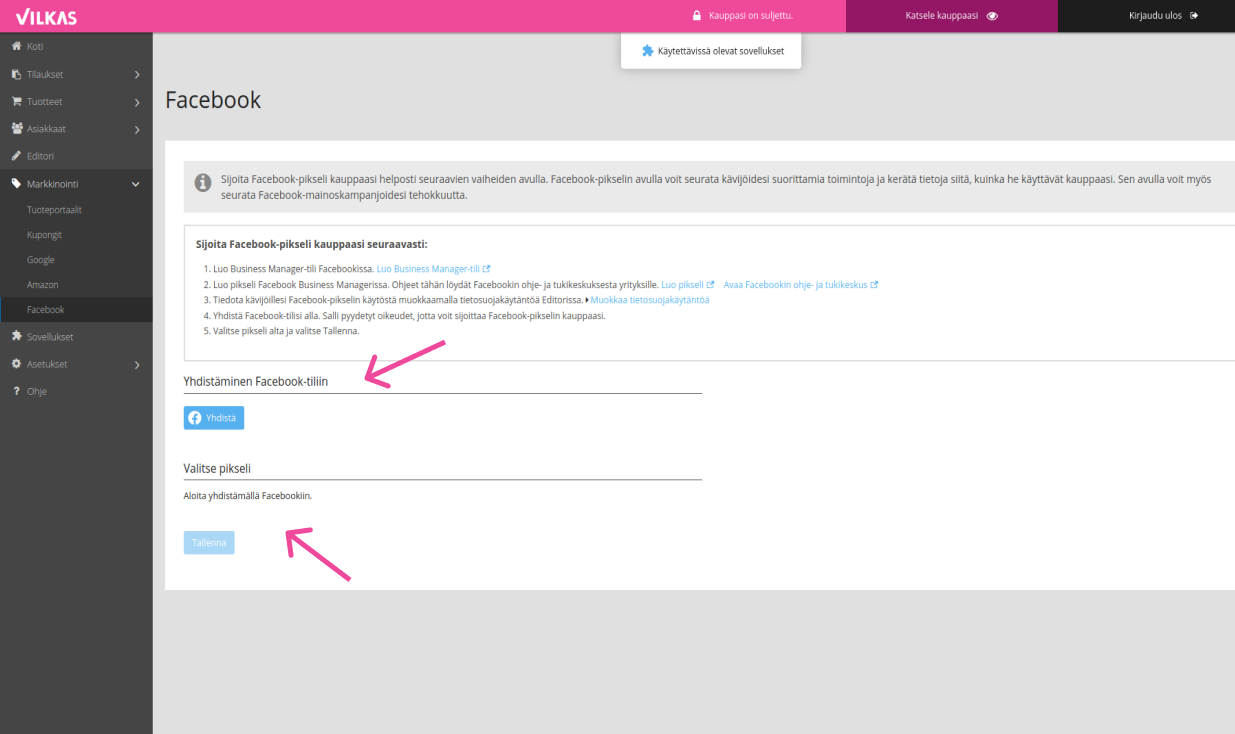Image resolution: width=1235 pixels, height=734 pixels.
Task: Expand the Tuotteet submenu chevron
Action: click(x=137, y=102)
